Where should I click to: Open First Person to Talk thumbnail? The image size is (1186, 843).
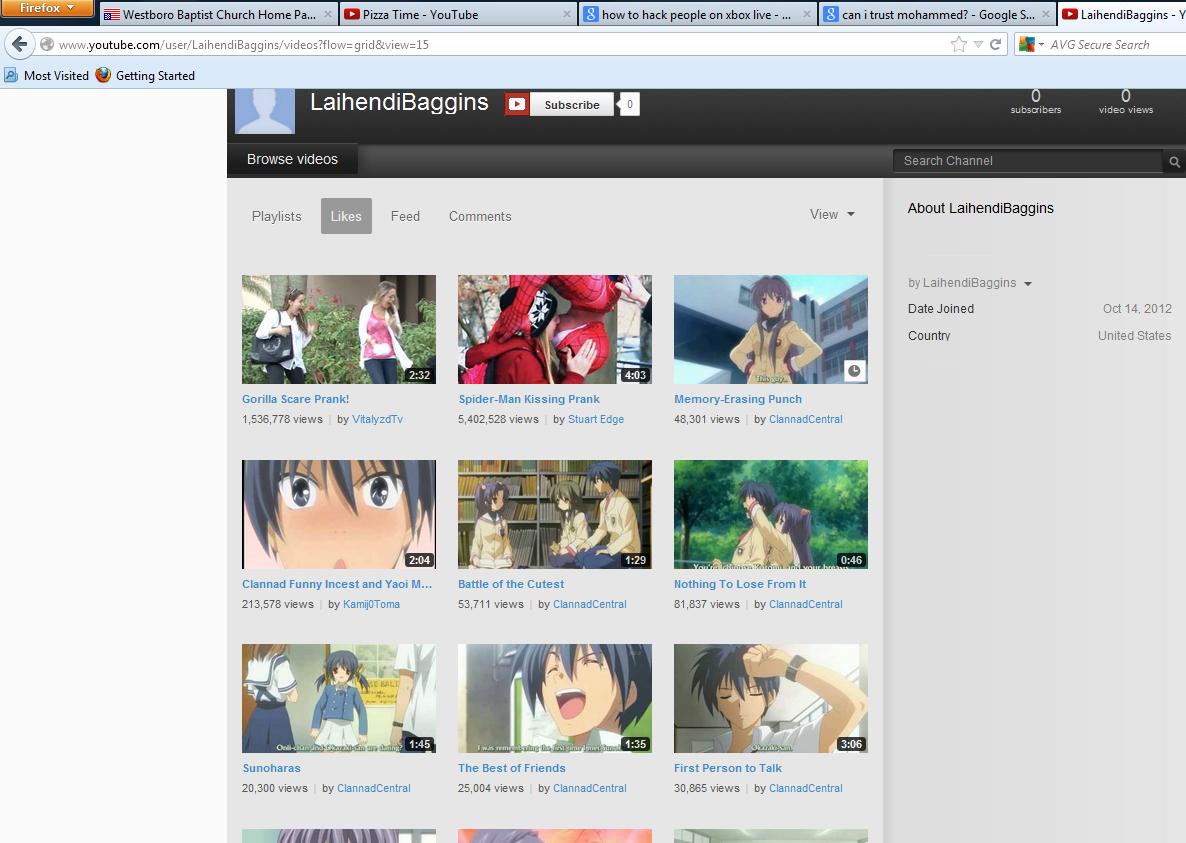[771, 699]
